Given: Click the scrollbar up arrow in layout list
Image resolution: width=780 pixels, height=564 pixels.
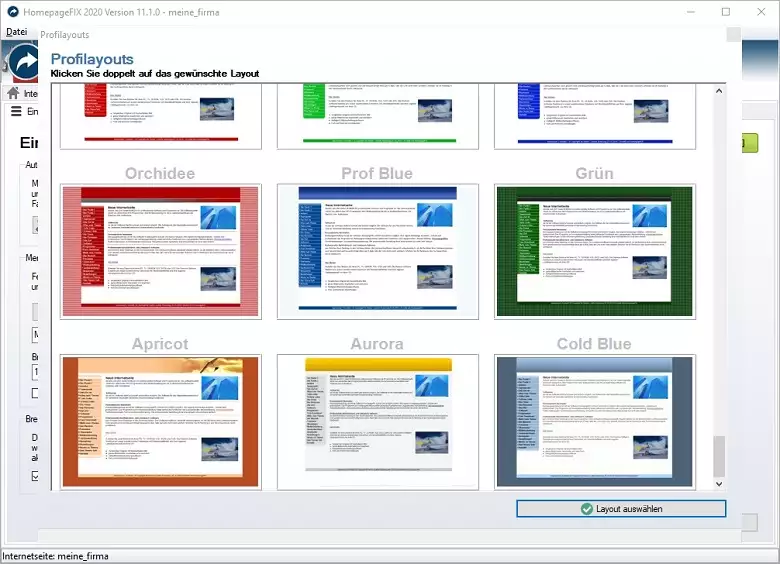Looking at the screenshot, I should [x=719, y=91].
